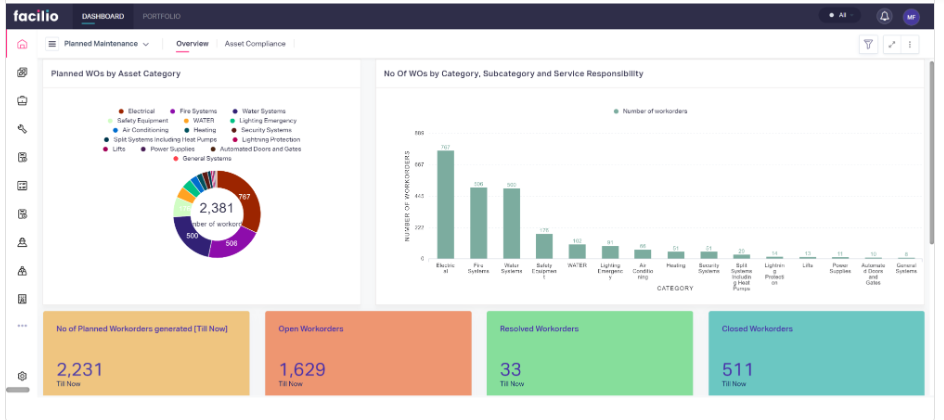Open the home icon in the sidebar
This screenshot has height=420, width=944.
tap(22, 44)
